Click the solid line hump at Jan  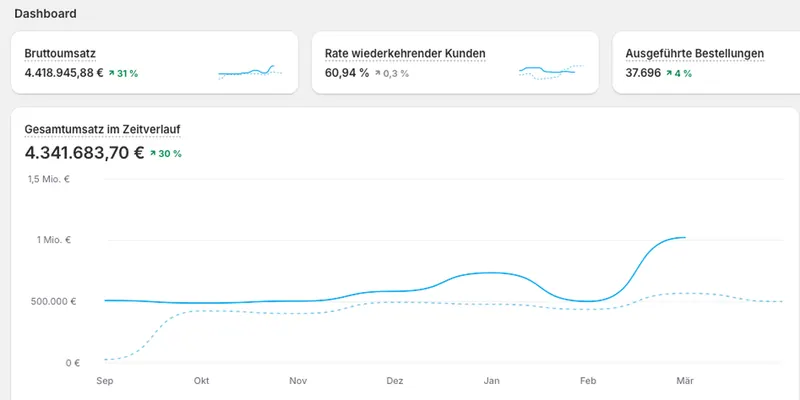[x=489, y=273]
